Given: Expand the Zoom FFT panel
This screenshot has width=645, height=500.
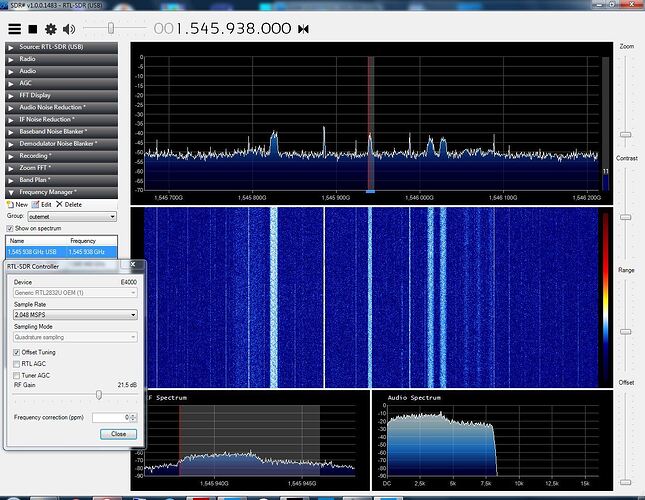Looking at the screenshot, I should 61,168.
